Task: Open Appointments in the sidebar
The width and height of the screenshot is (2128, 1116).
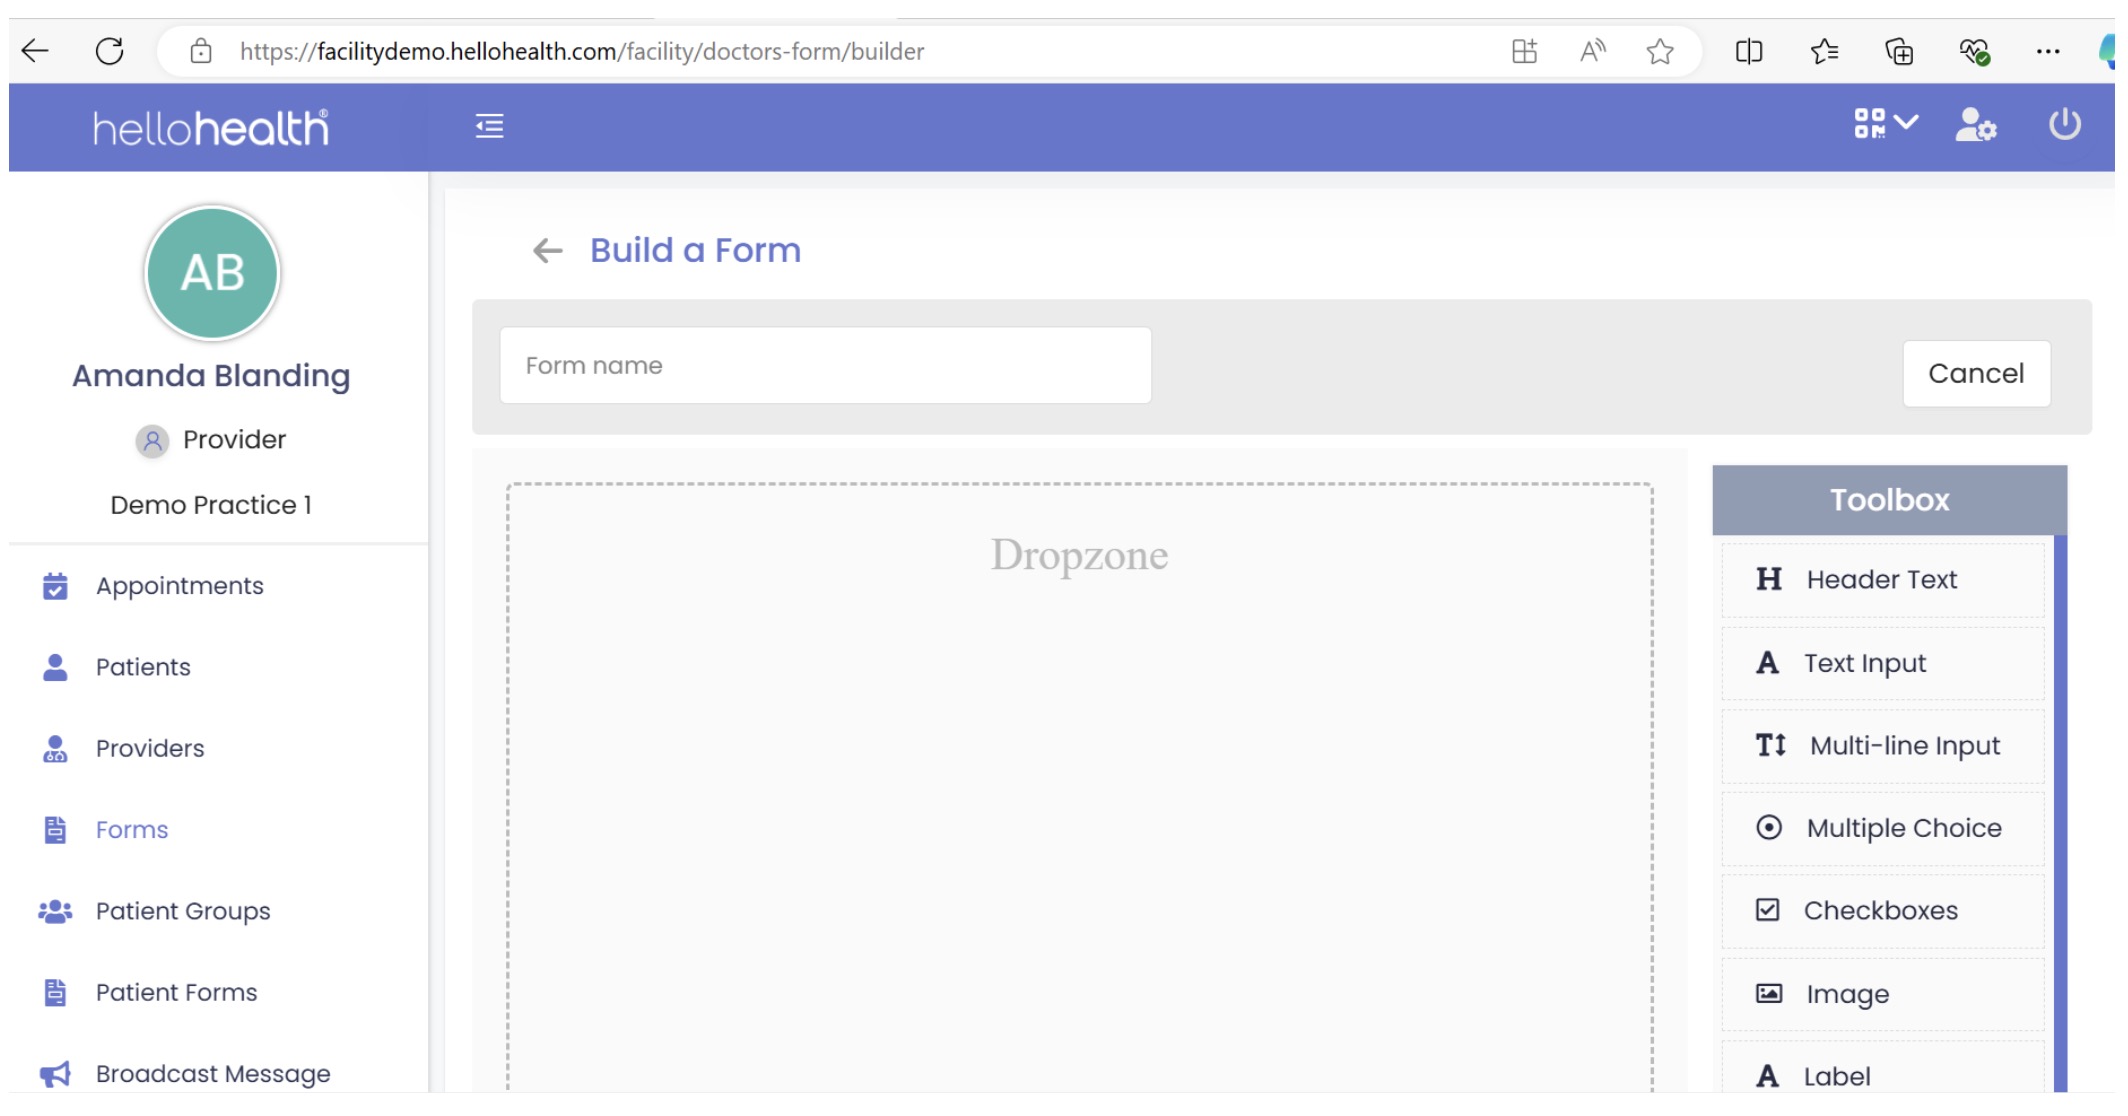Action: pos(179,586)
